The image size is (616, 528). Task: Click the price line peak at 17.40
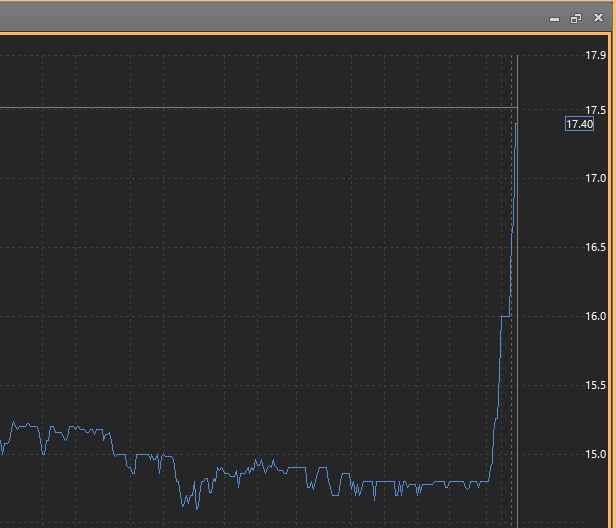click(x=516, y=123)
